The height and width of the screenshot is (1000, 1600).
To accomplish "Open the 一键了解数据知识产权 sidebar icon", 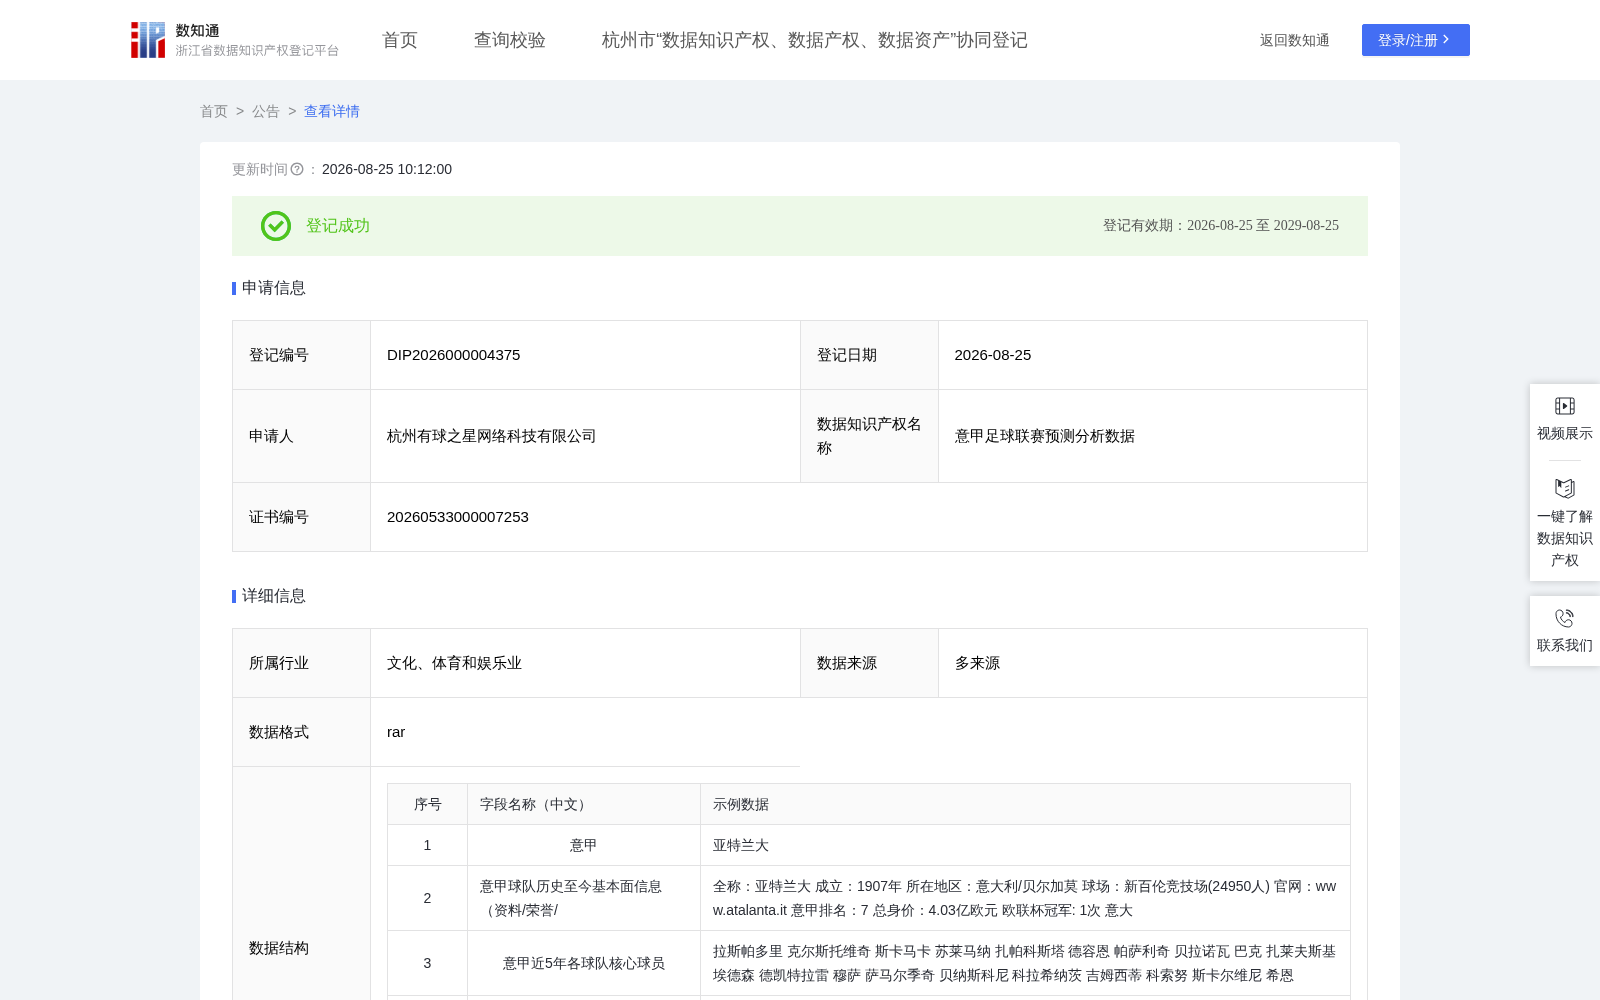I will click(x=1565, y=488).
